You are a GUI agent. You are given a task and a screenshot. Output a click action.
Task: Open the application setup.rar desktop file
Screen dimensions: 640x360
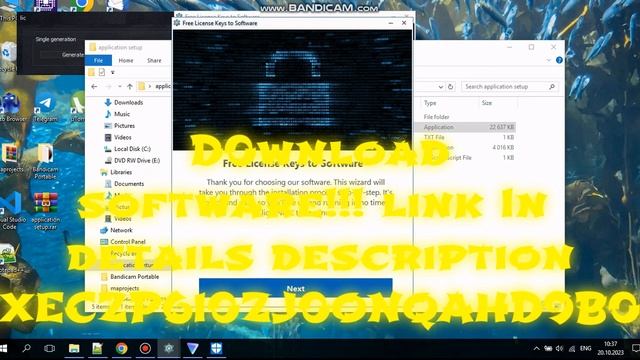pos(45,211)
